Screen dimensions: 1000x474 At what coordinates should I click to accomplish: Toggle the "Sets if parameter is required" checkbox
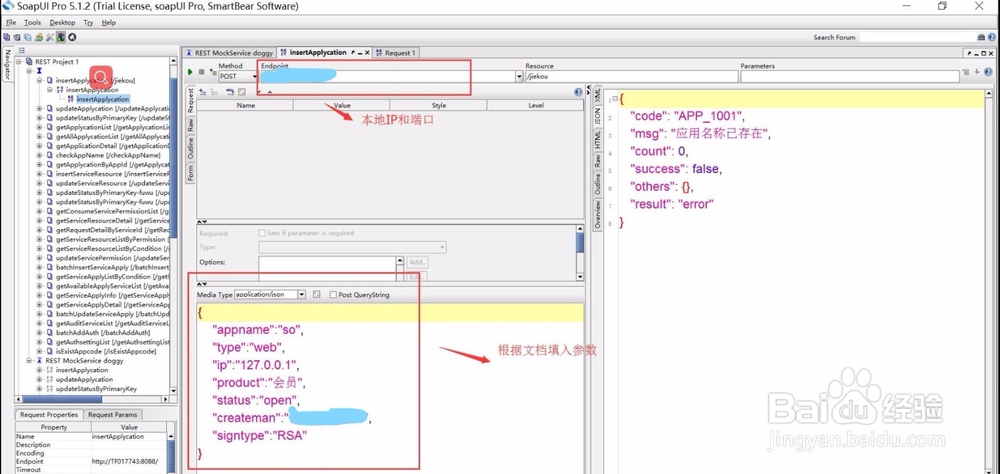click(261, 233)
